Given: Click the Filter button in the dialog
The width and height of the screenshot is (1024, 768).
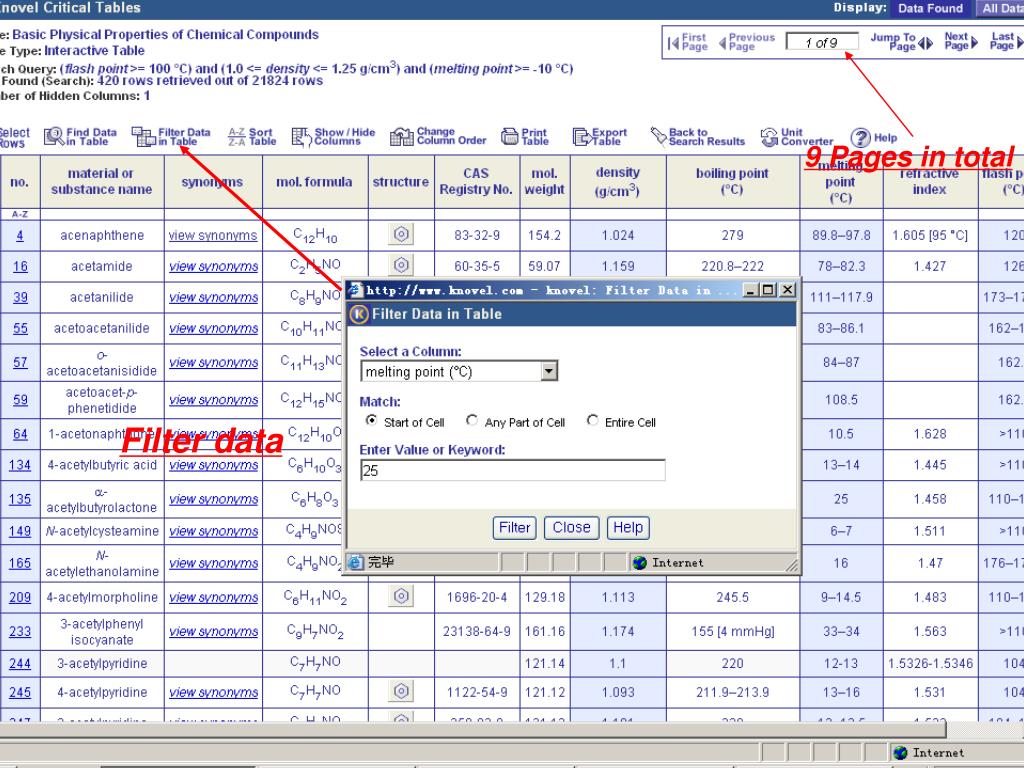Looking at the screenshot, I should tap(515, 528).
